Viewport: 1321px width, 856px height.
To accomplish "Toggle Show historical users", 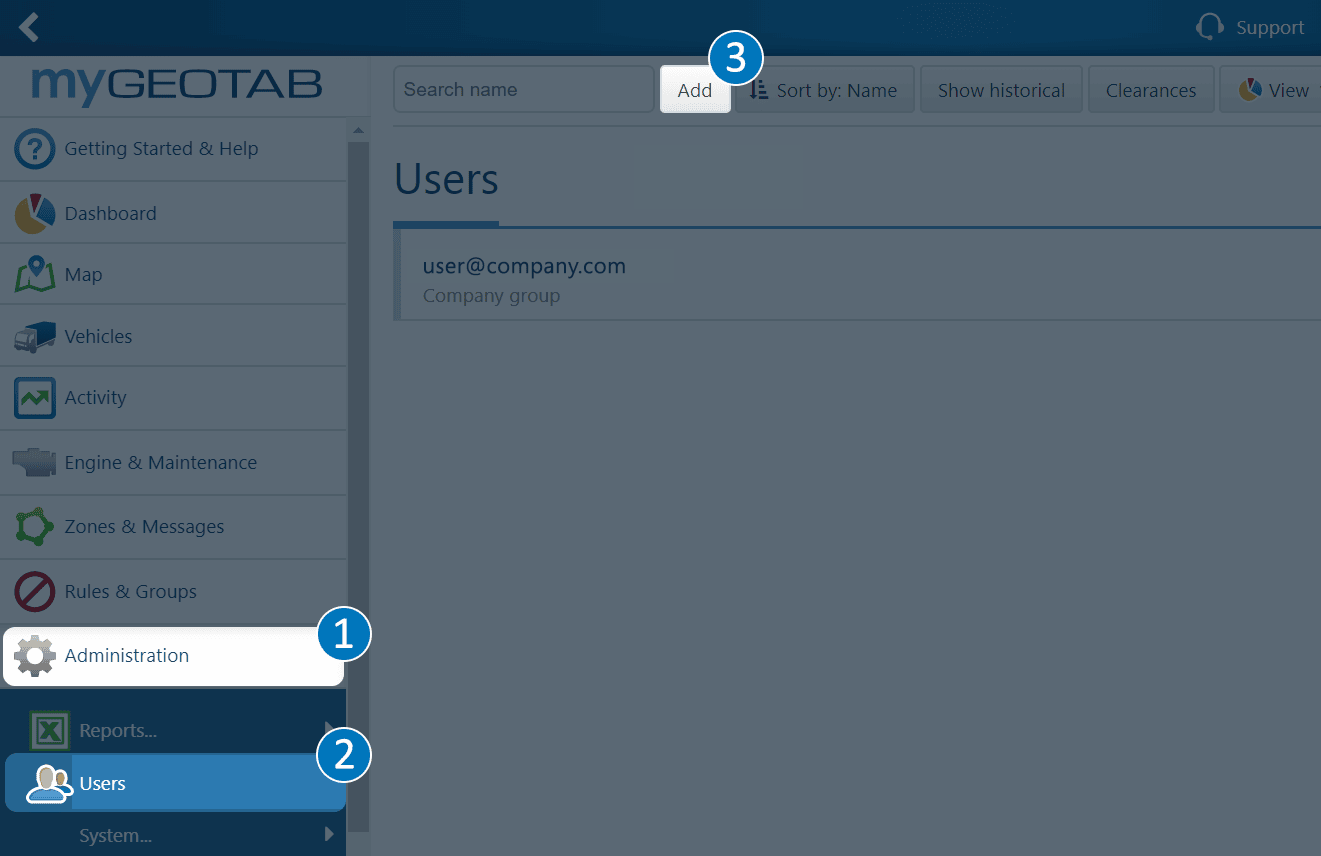I will tap(1000, 90).
